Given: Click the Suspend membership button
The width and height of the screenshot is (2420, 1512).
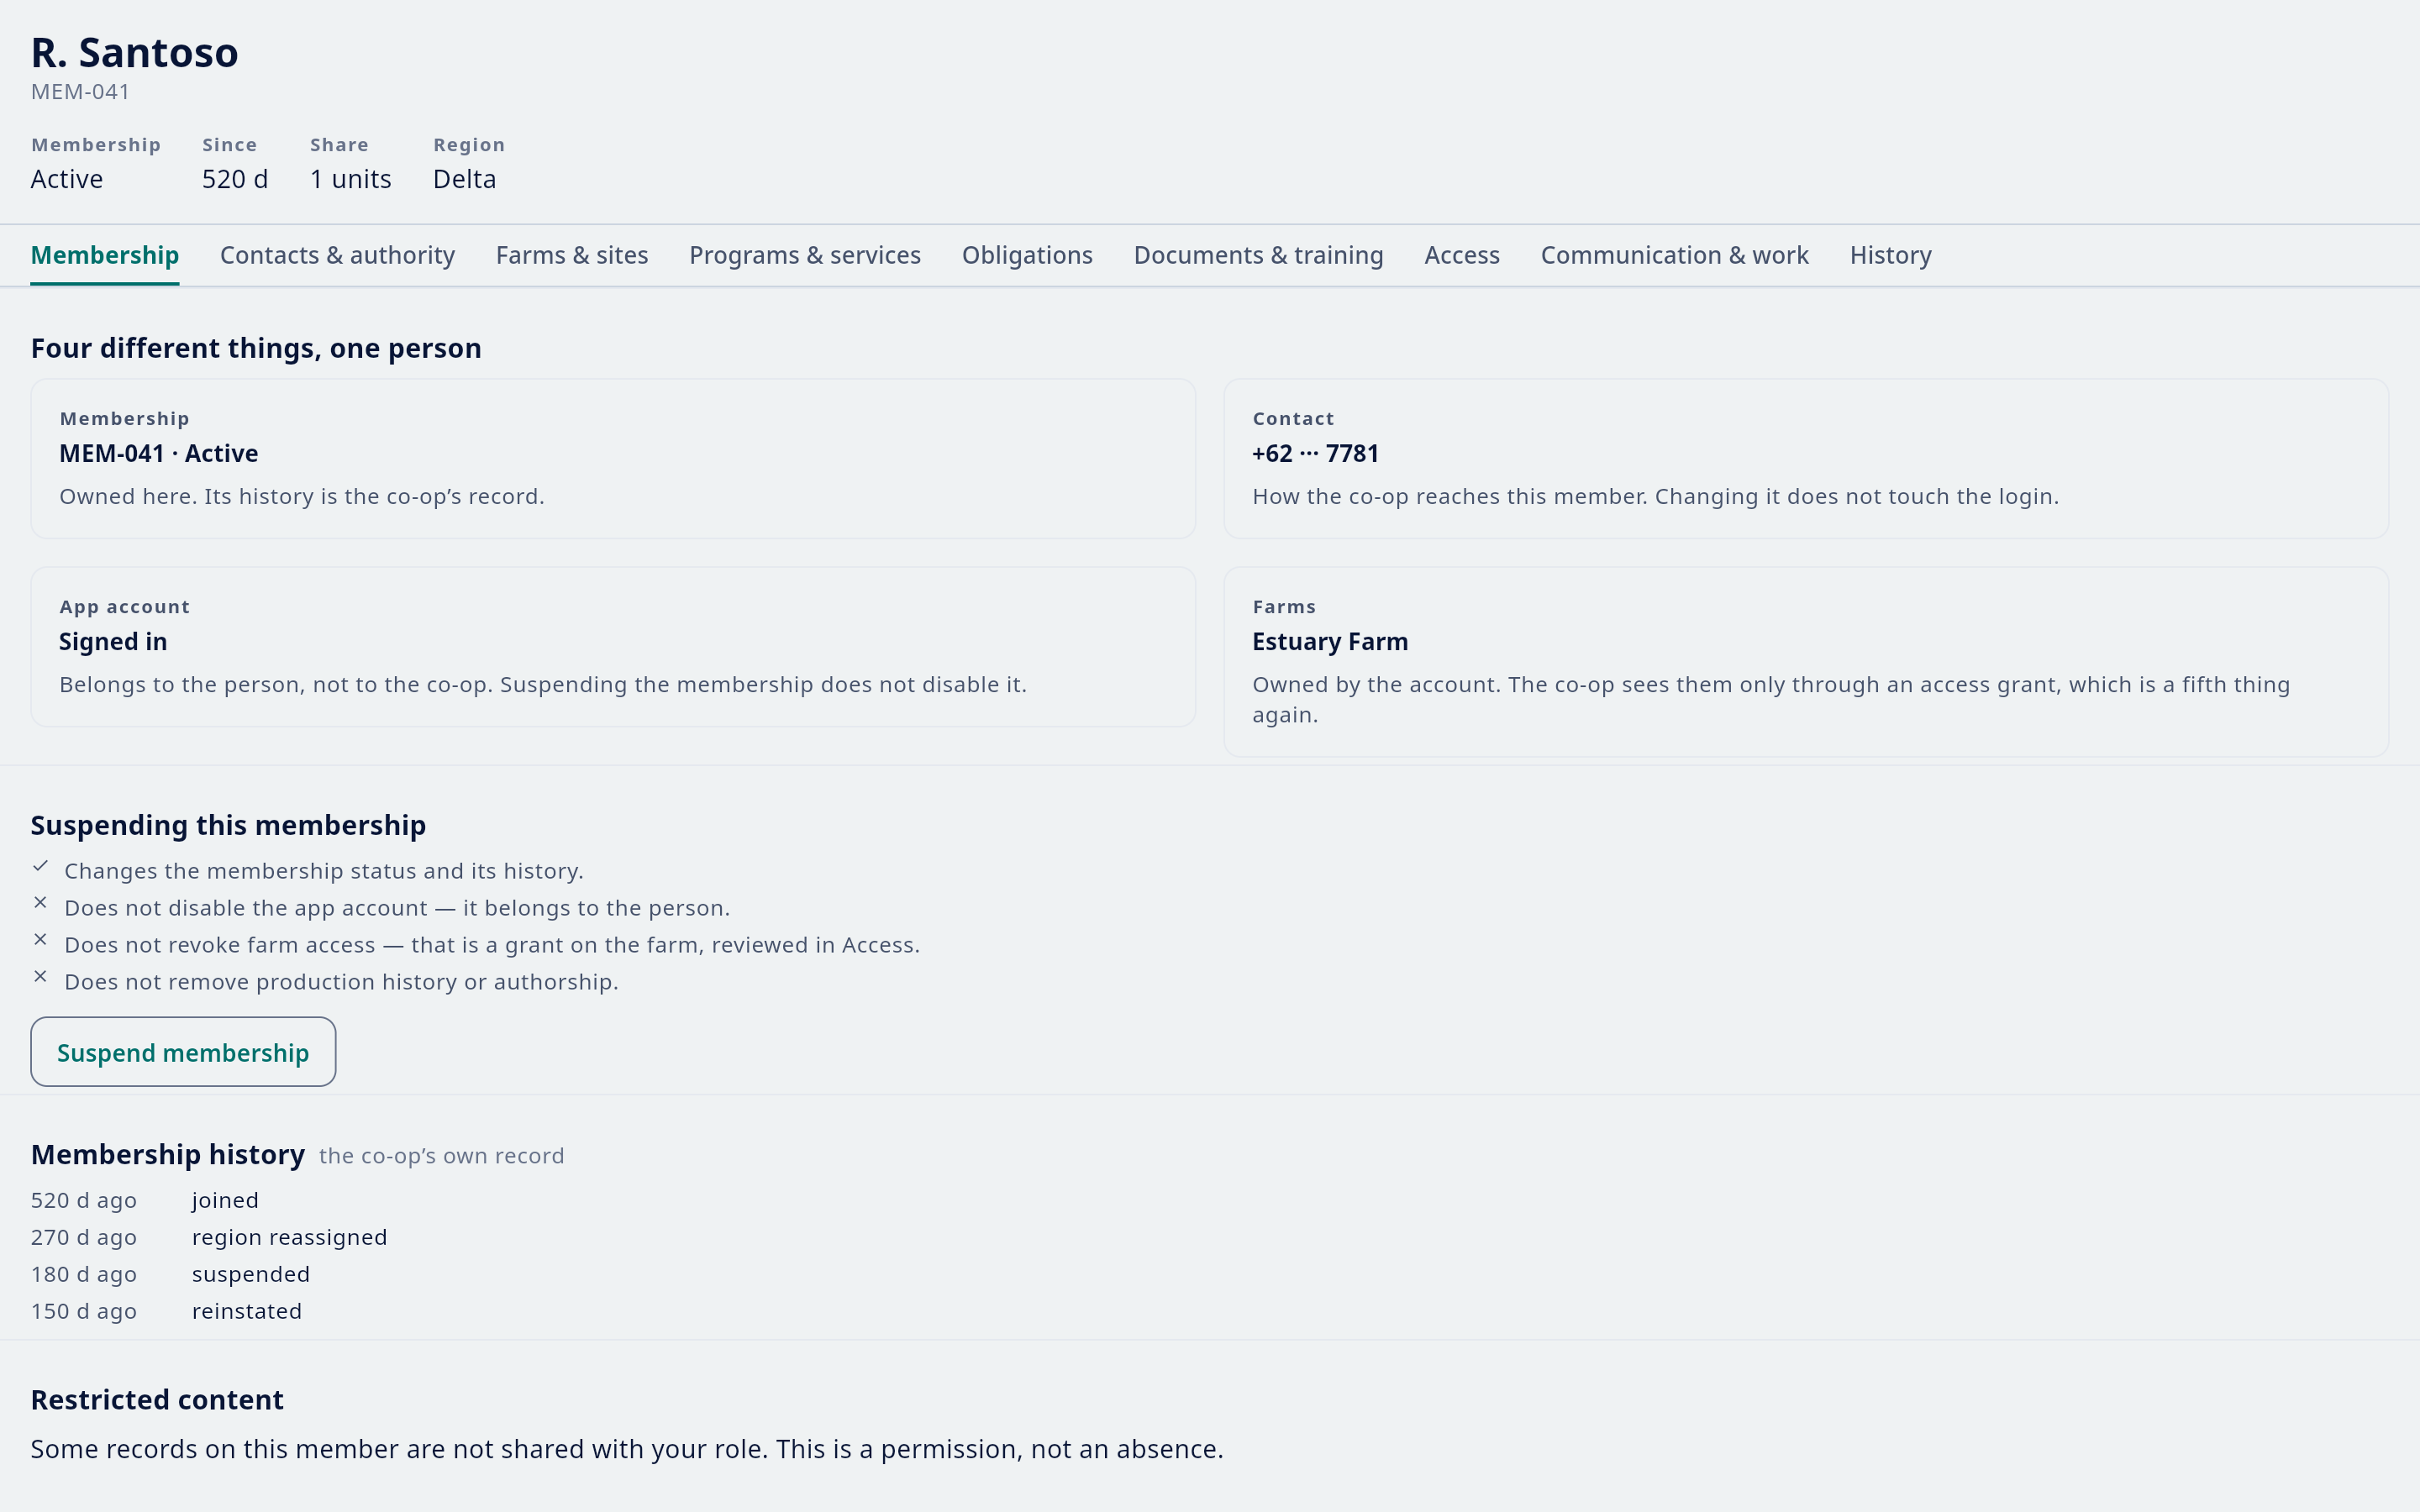Looking at the screenshot, I should click(x=183, y=1052).
